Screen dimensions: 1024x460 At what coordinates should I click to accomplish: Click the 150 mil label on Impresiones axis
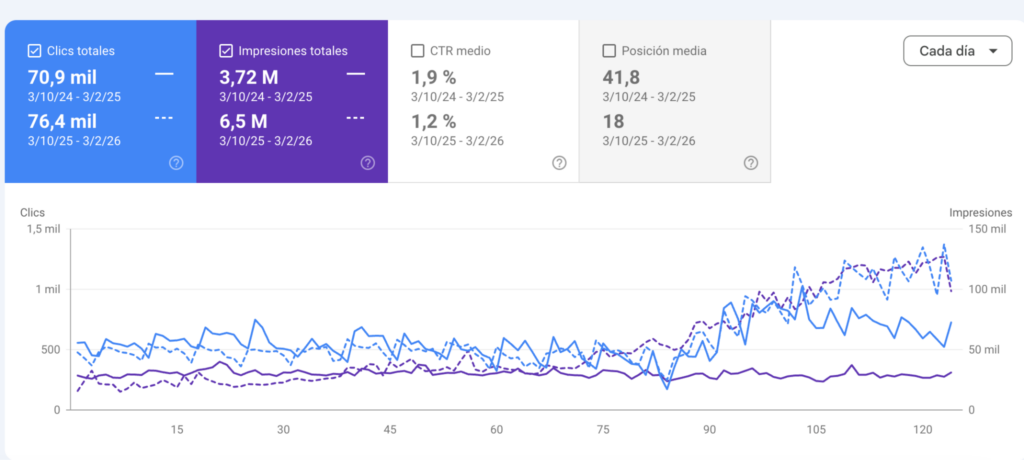pyautogui.click(x=984, y=229)
